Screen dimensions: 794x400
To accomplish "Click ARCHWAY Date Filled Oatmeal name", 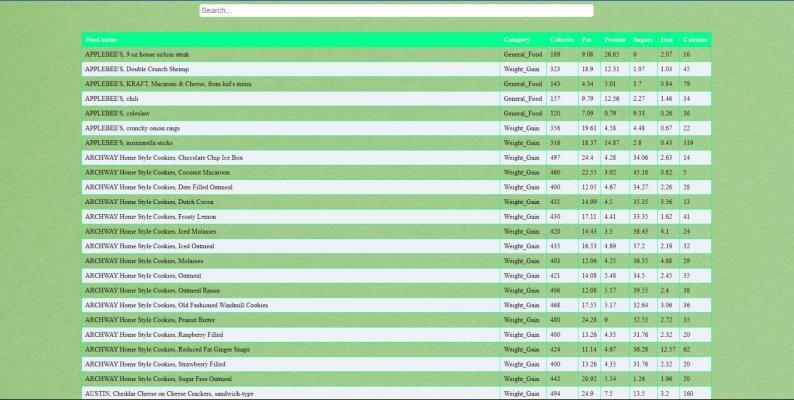I will click(158, 187).
